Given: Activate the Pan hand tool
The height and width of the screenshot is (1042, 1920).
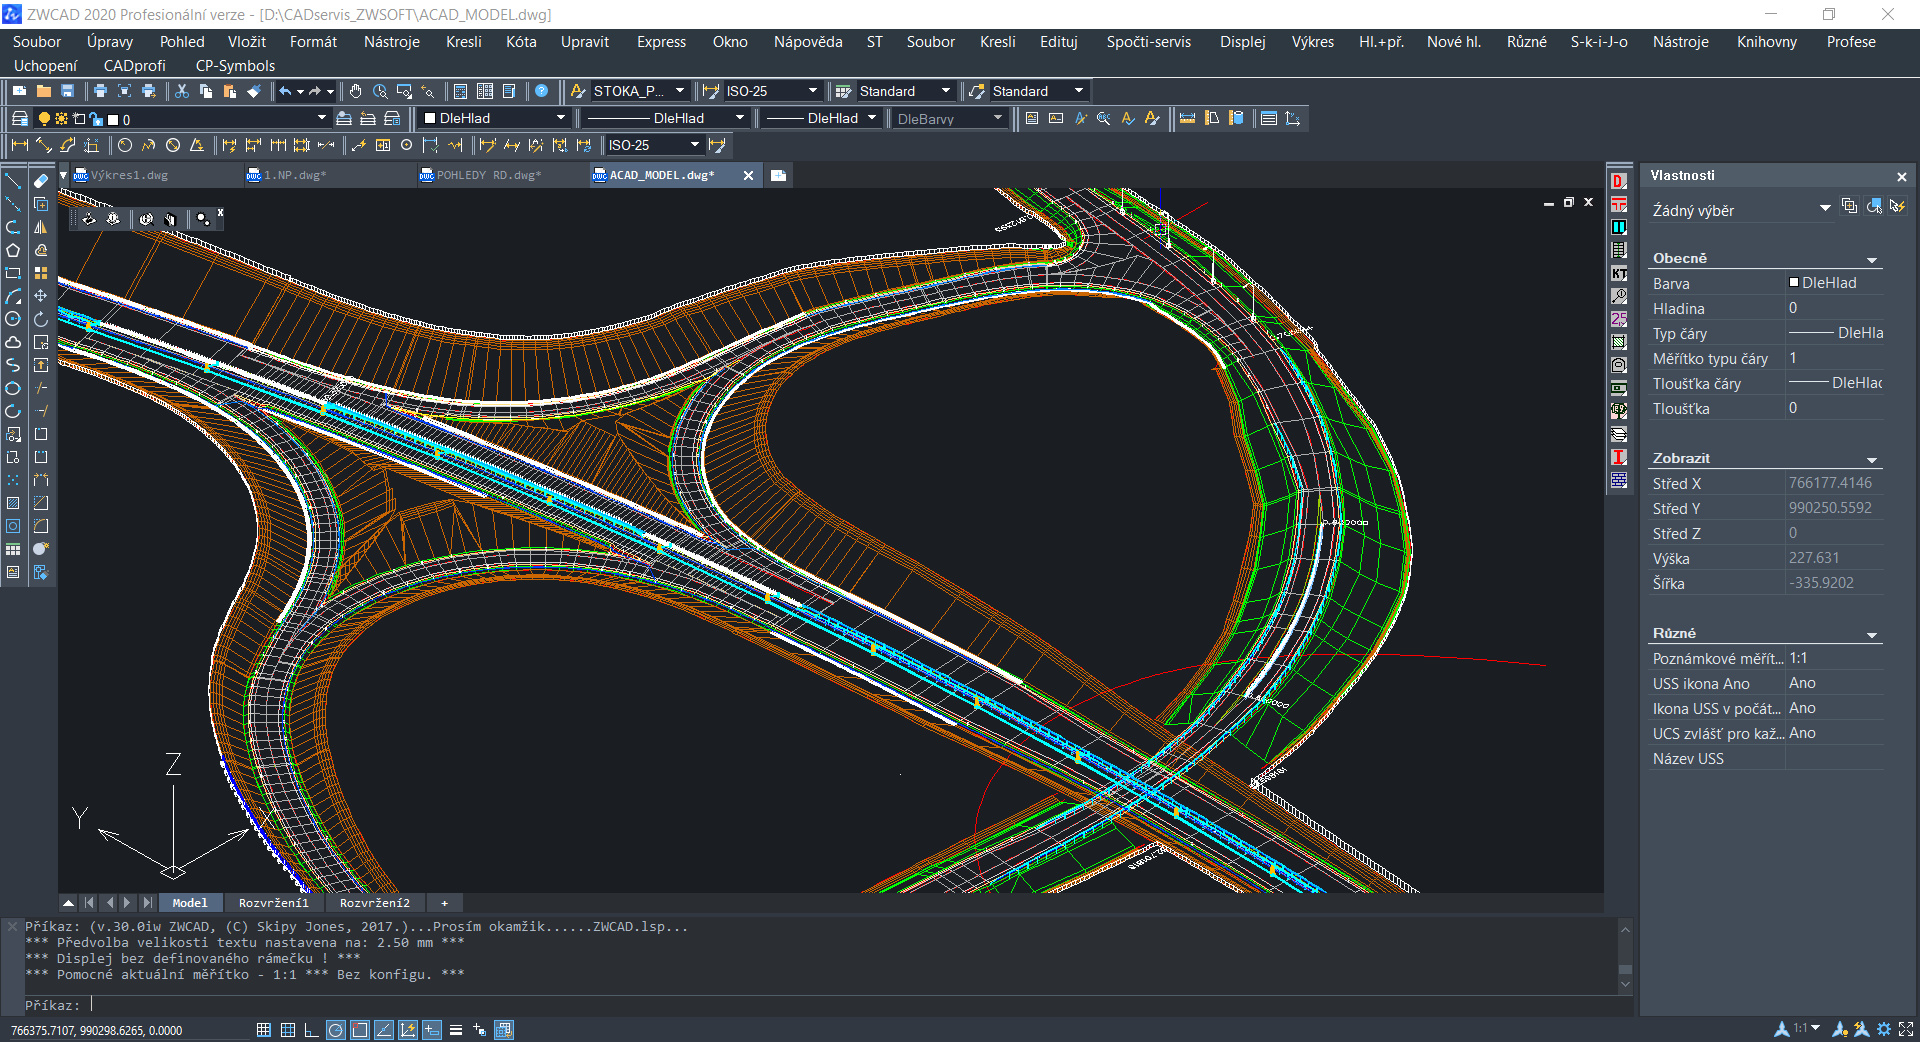Looking at the screenshot, I should [356, 91].
